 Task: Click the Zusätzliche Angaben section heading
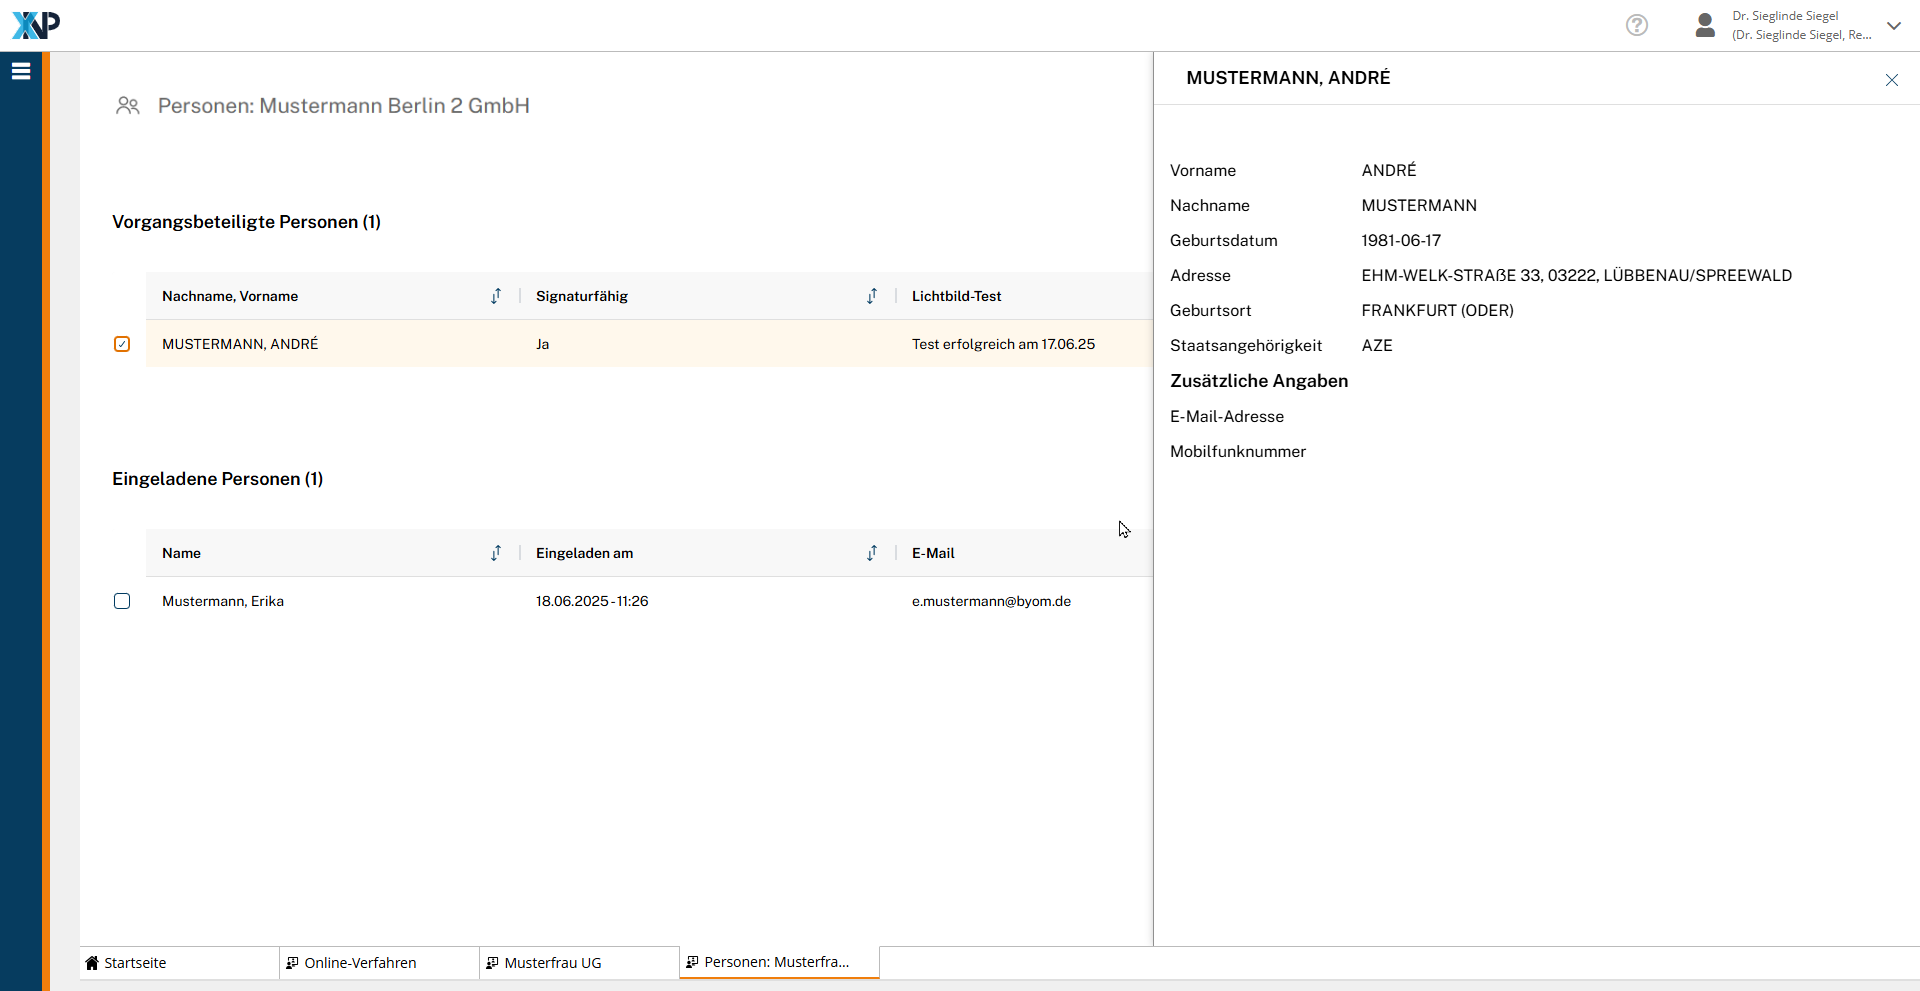click(1259, 381)
